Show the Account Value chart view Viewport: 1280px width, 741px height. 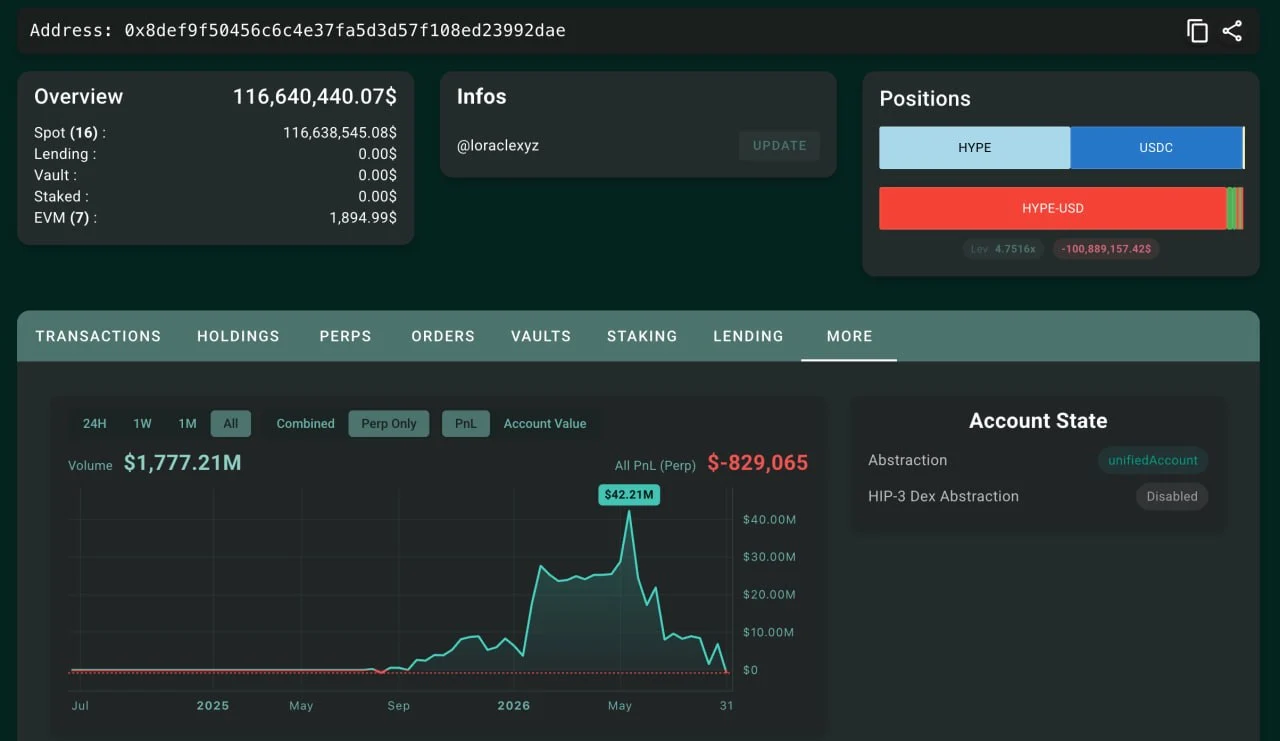[x=545, y=424]
